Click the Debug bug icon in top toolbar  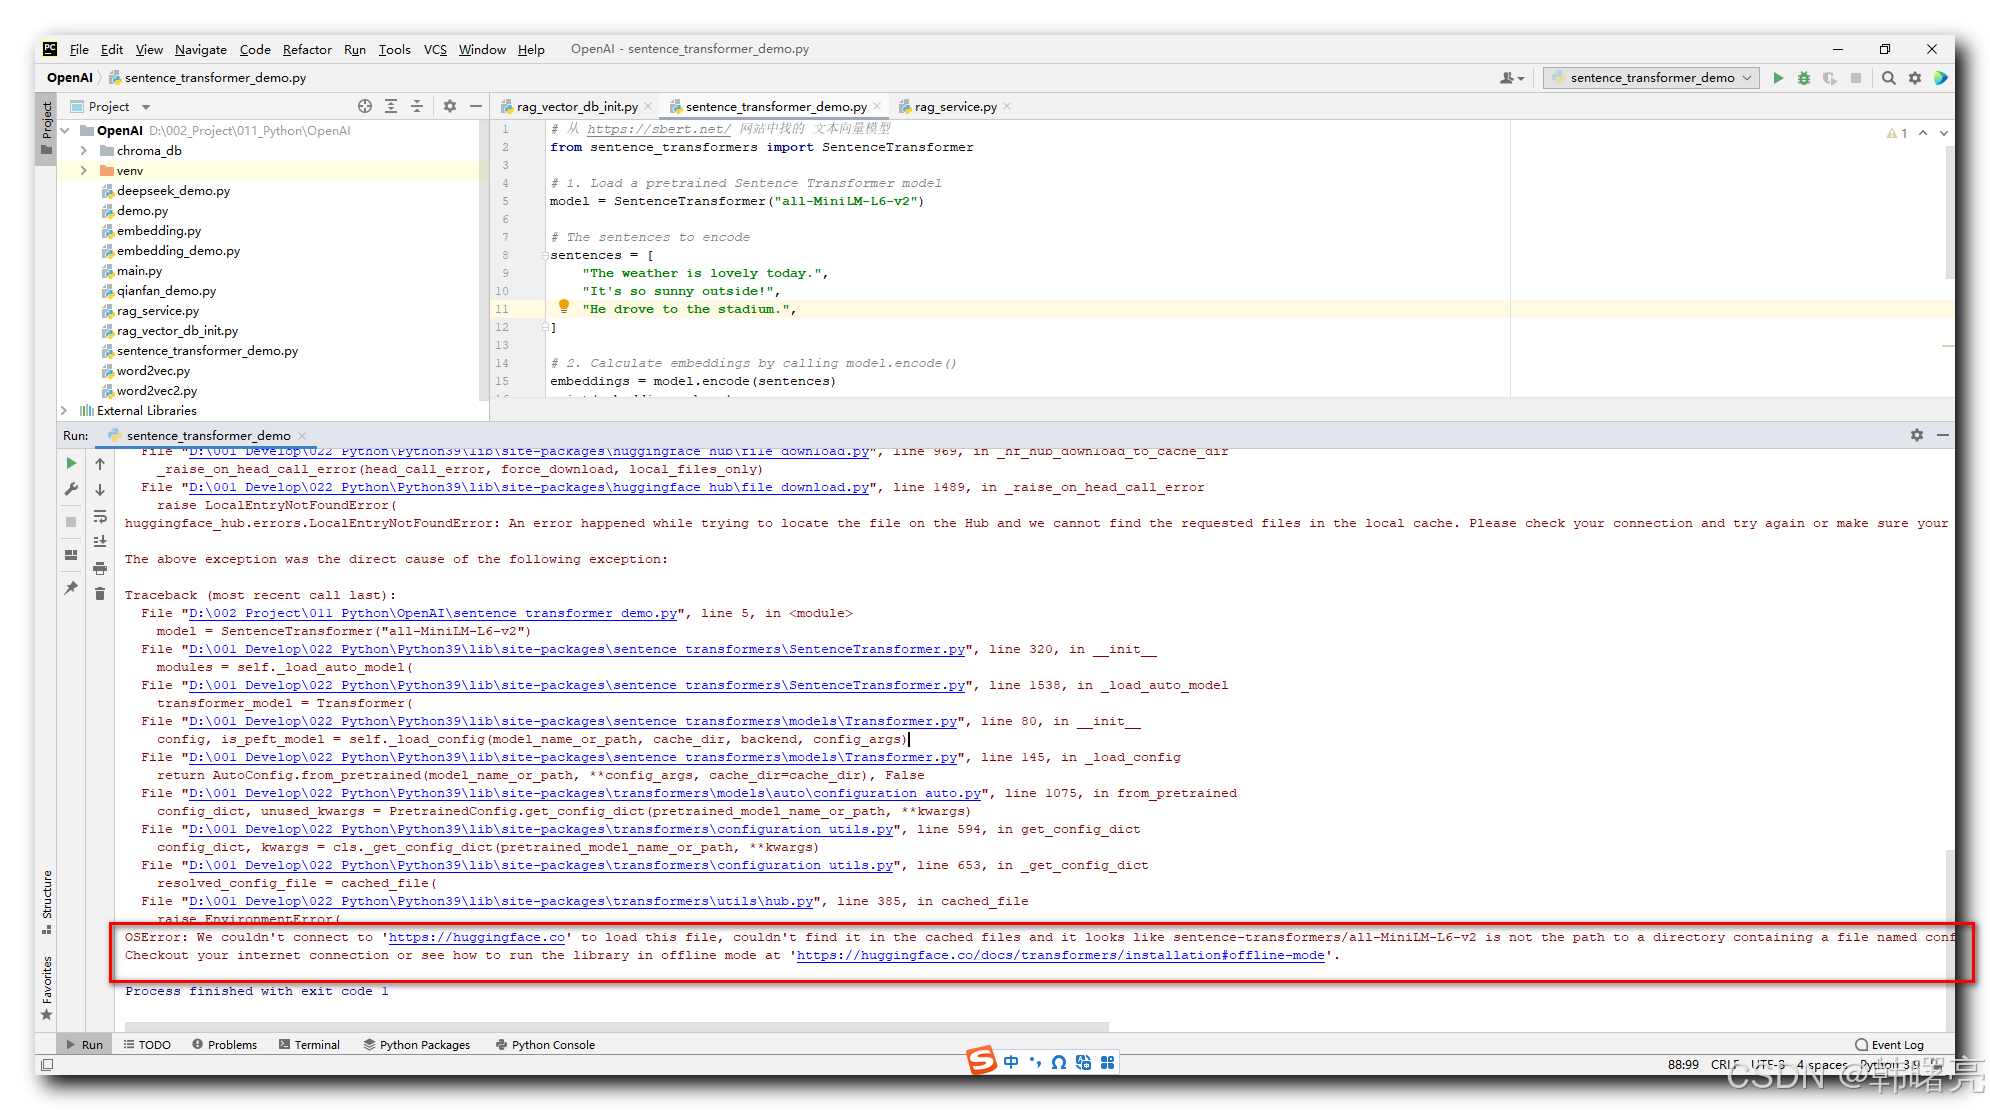pyautogui.click(x=1804, y=78)
